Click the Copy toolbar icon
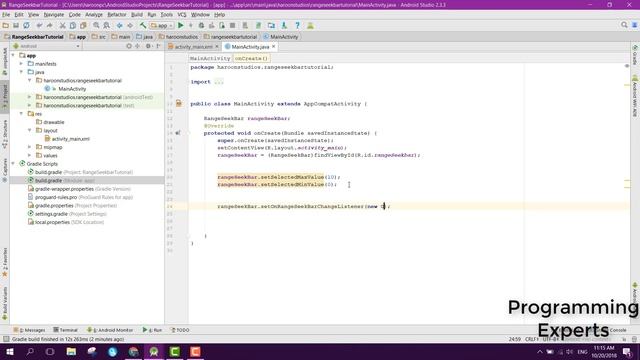 [x=73, y=25]
